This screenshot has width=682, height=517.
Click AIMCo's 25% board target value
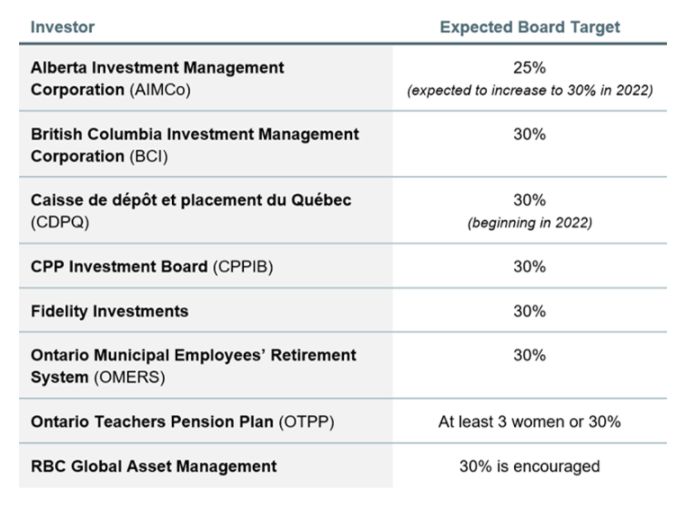(529, 68)
